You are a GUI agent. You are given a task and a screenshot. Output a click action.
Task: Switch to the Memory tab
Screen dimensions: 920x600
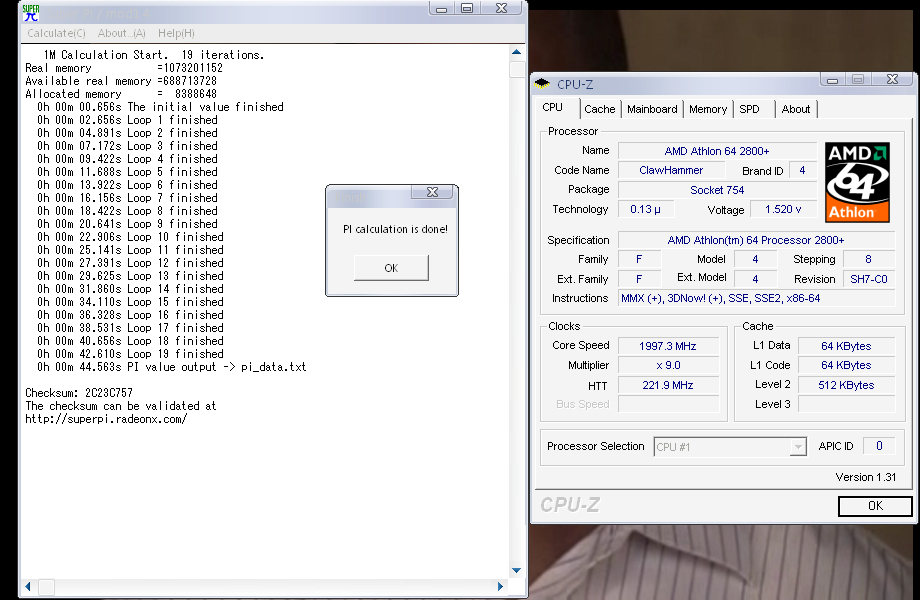708,109
